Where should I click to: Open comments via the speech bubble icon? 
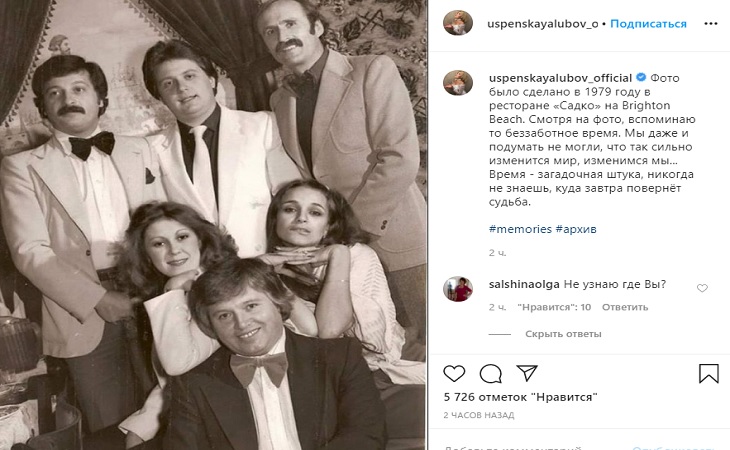(x=490, y=374)
